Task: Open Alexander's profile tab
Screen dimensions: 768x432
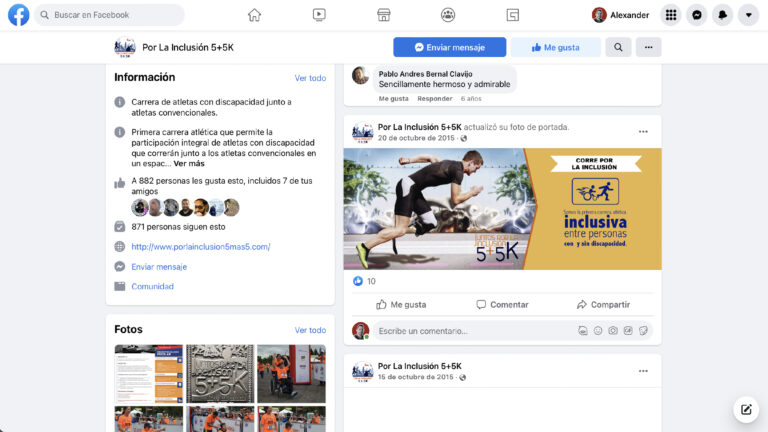Action: click(x=621, y=15)
